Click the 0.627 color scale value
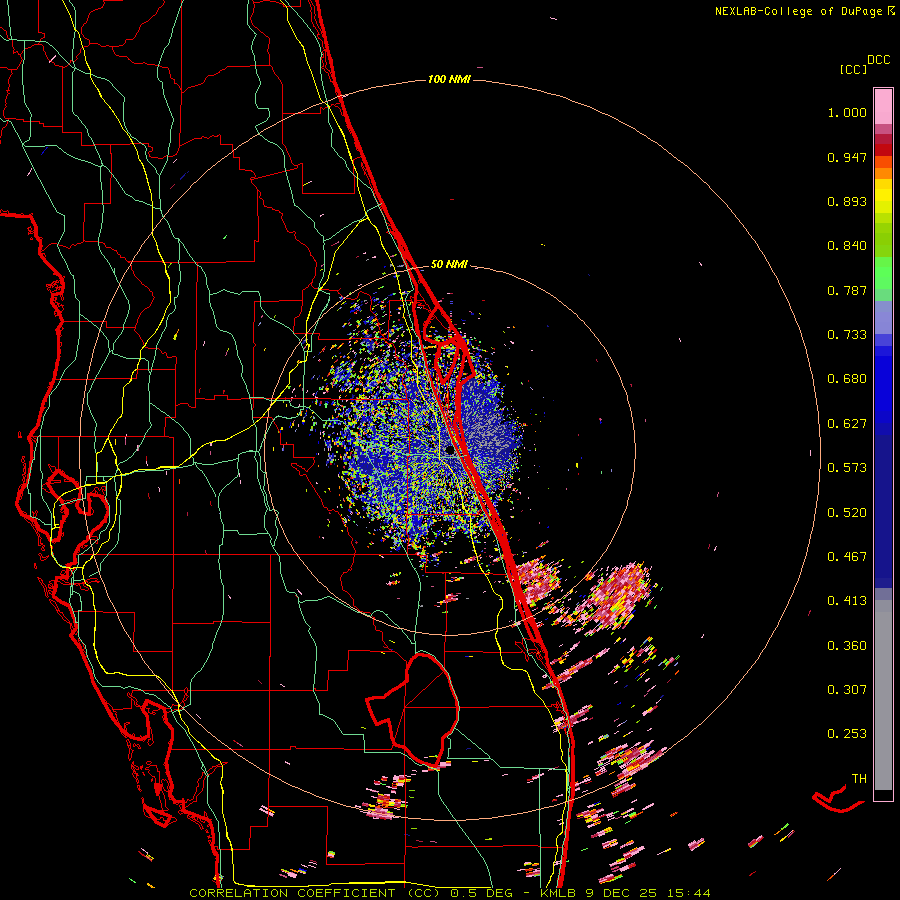 coord(847,424)
